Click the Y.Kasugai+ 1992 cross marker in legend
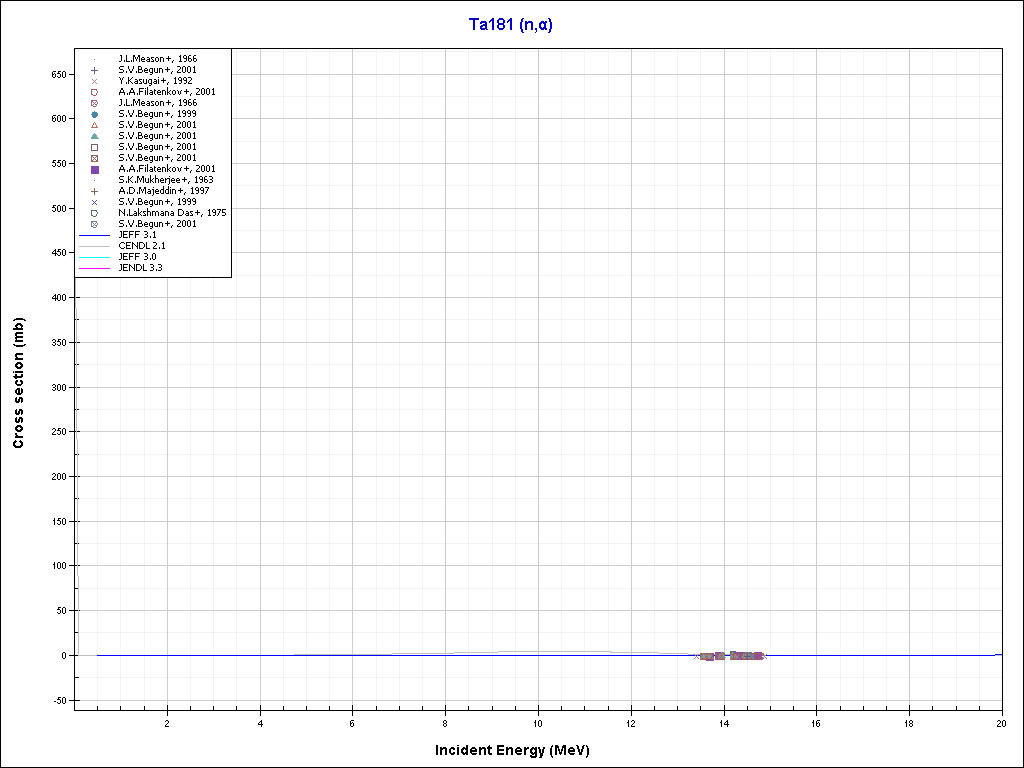 point(94,81)
